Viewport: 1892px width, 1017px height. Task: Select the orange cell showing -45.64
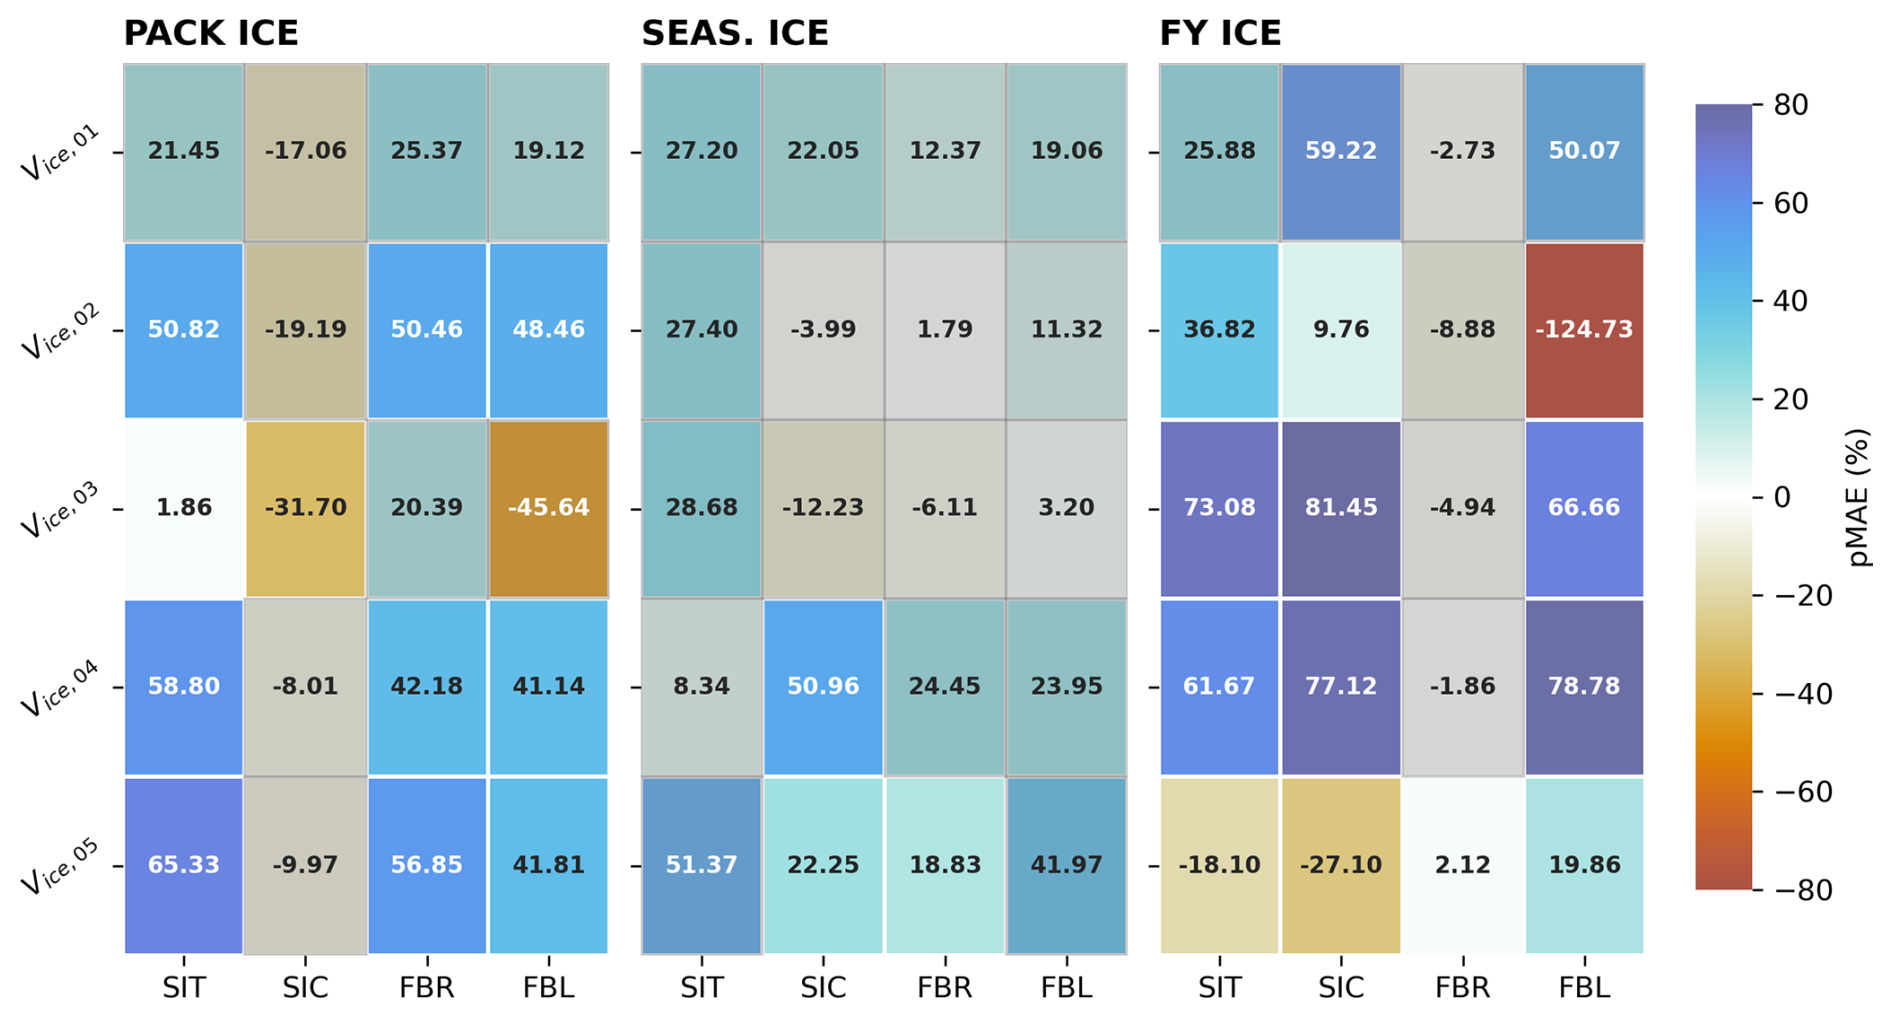pyautogui.click(x=548, y=508)
